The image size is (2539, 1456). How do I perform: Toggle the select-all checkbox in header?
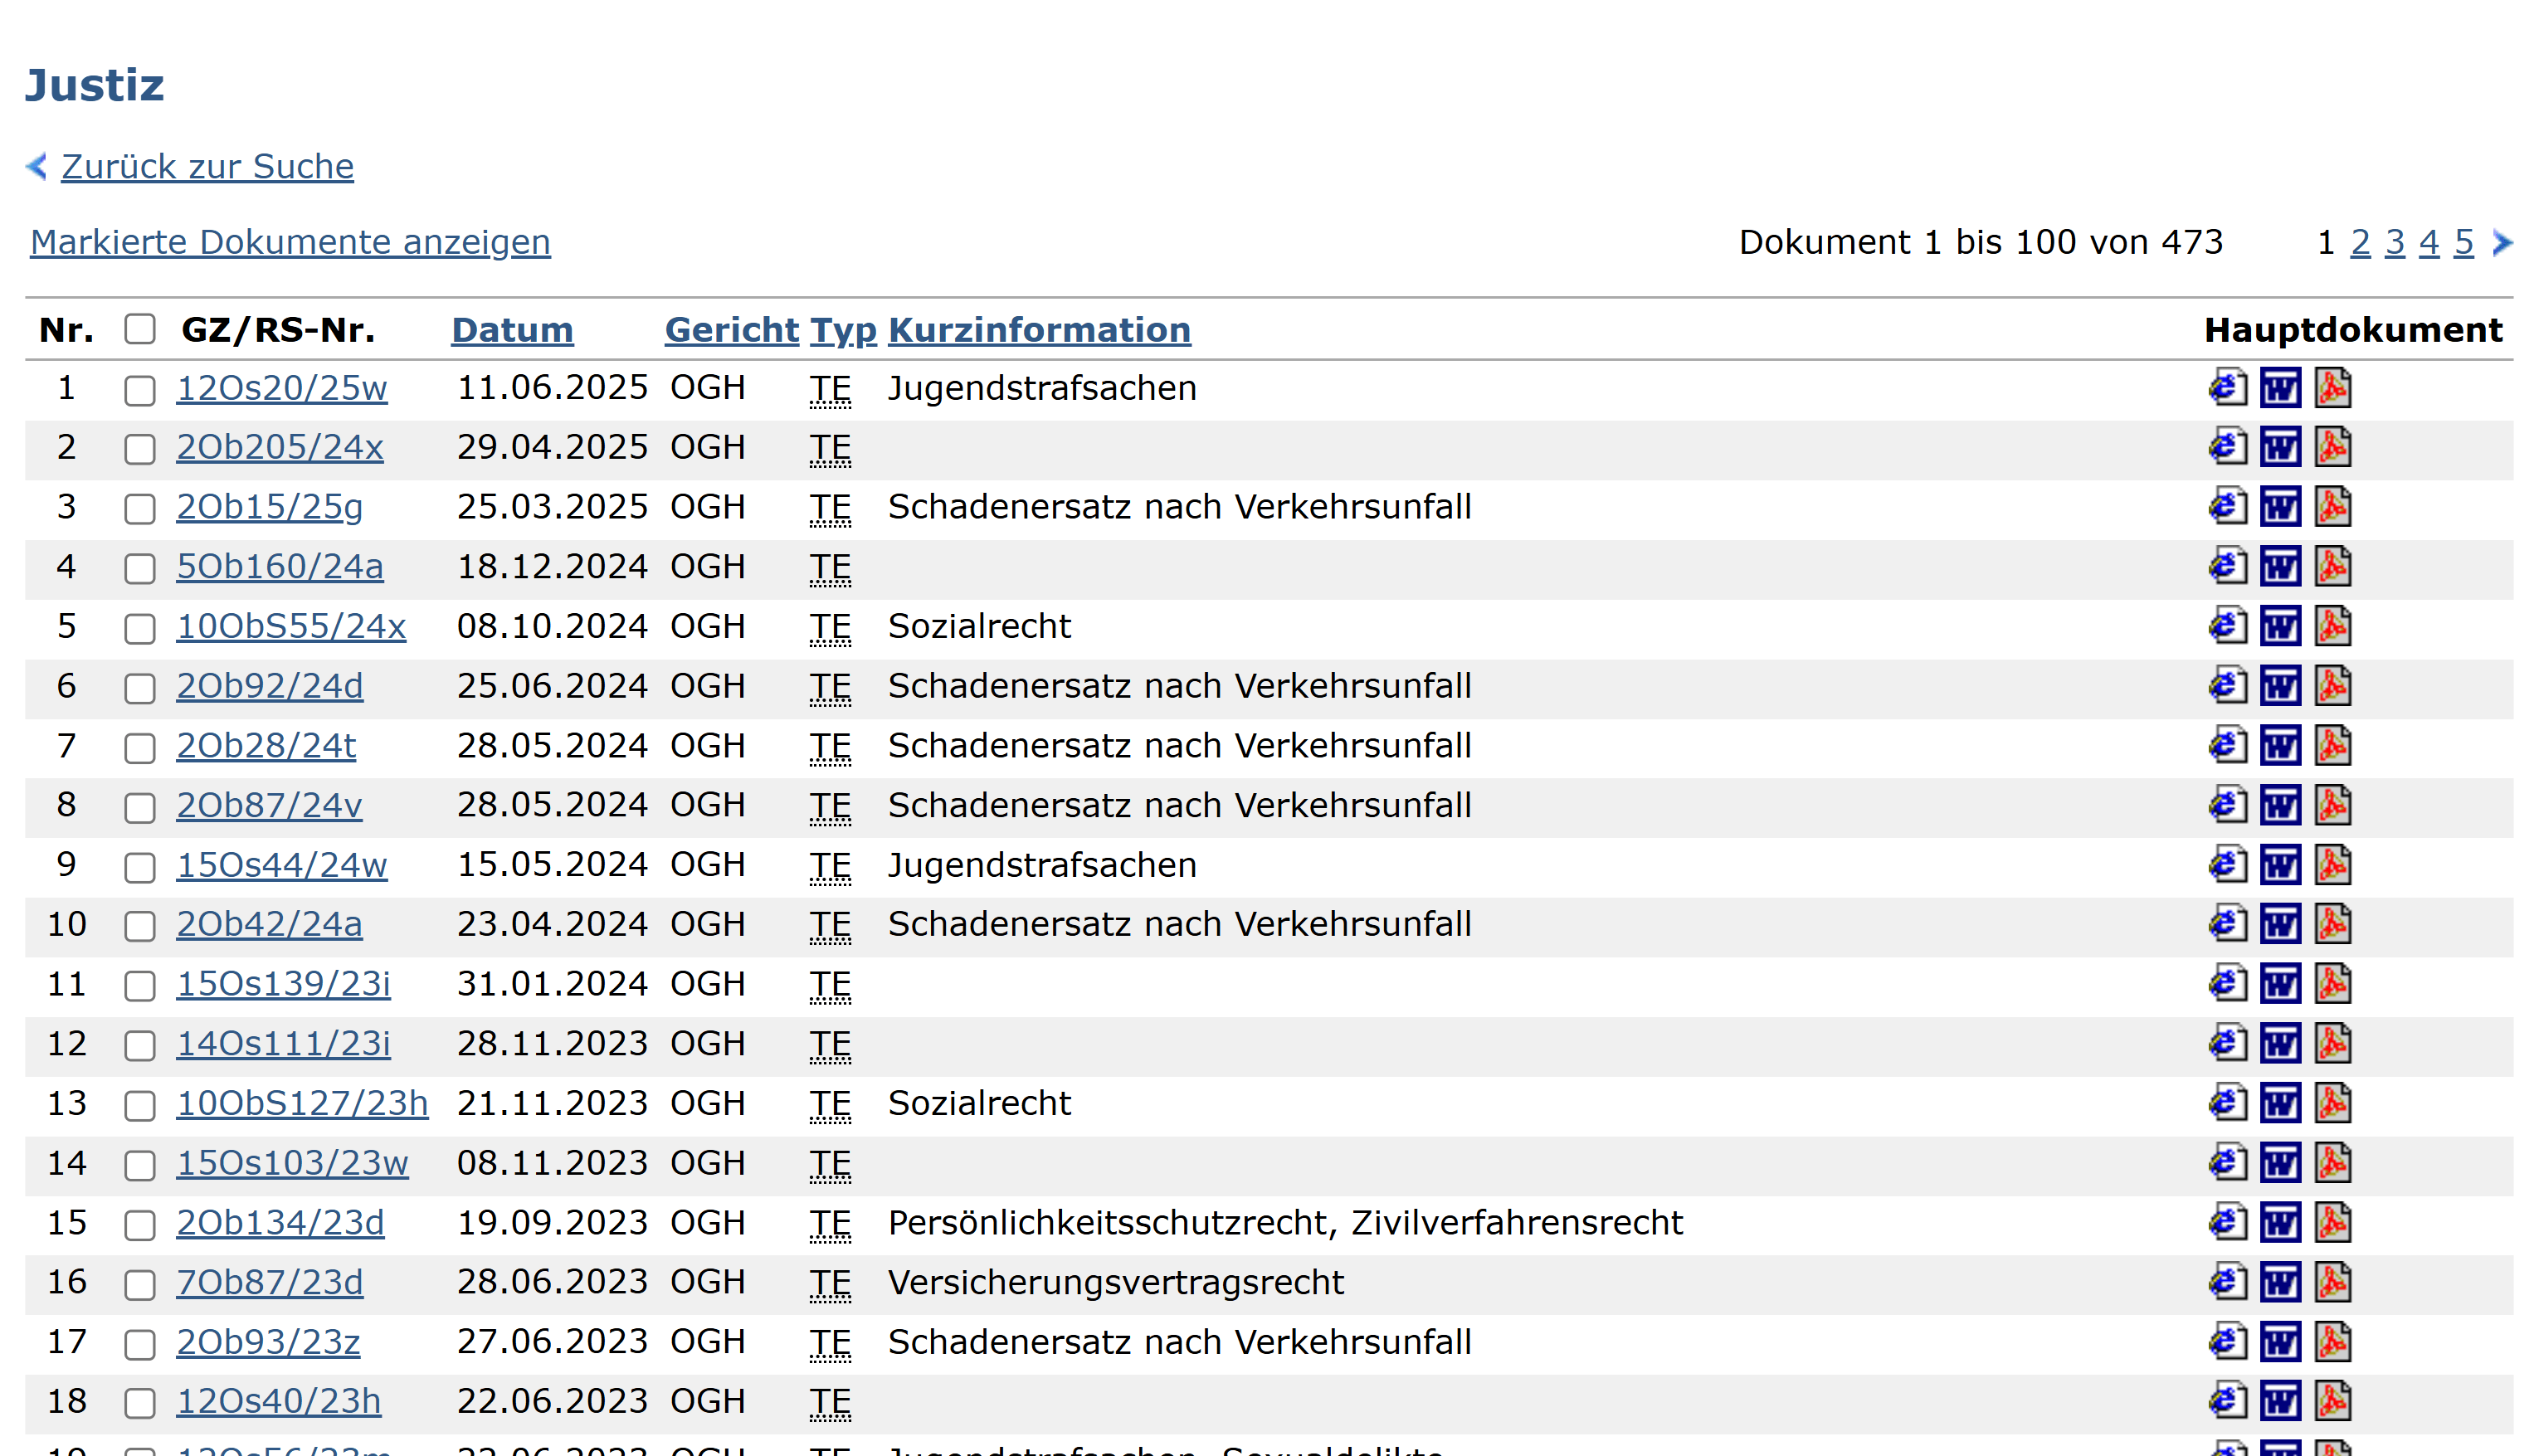point(140,329)
